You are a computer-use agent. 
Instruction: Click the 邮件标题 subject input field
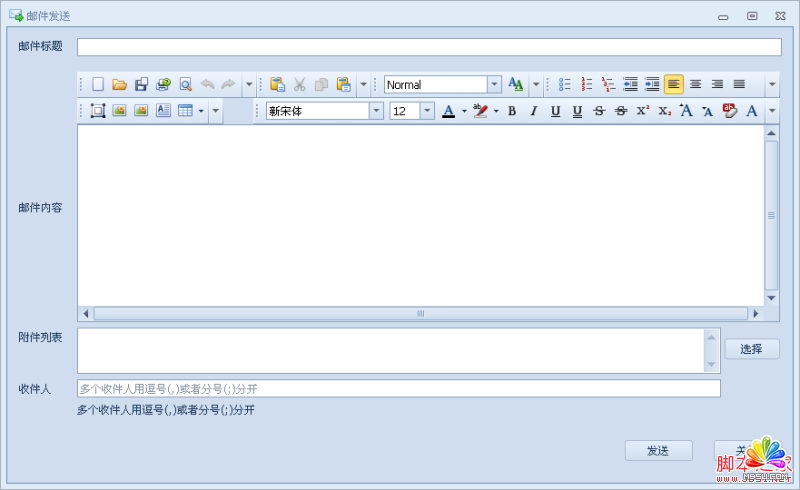tap(429, 47)
